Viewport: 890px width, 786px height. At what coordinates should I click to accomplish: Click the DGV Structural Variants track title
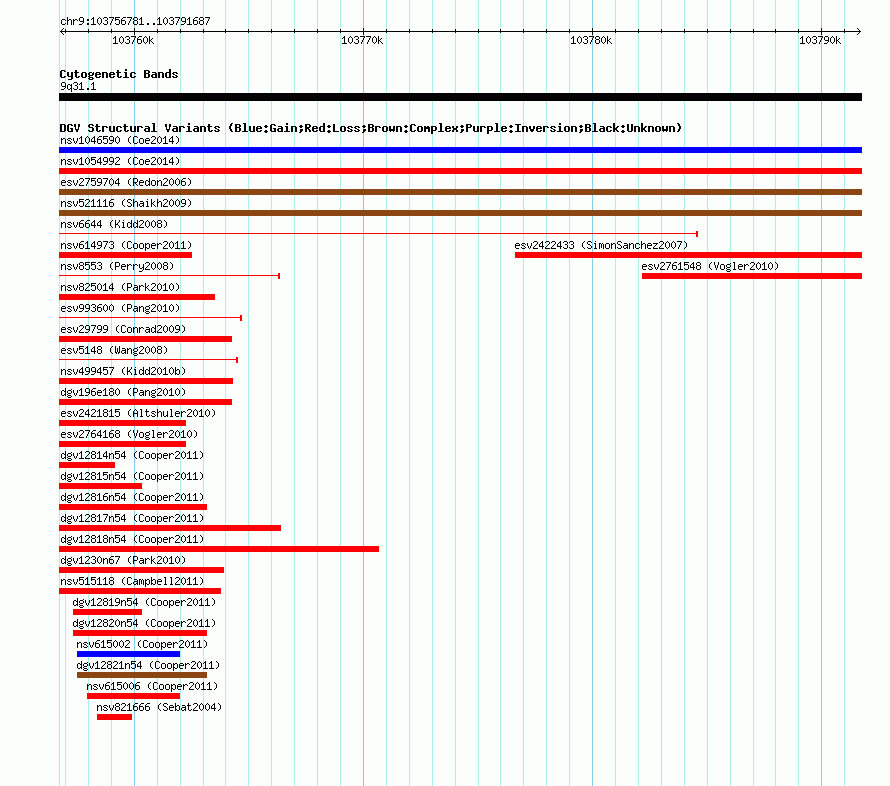tap(371, 128)
